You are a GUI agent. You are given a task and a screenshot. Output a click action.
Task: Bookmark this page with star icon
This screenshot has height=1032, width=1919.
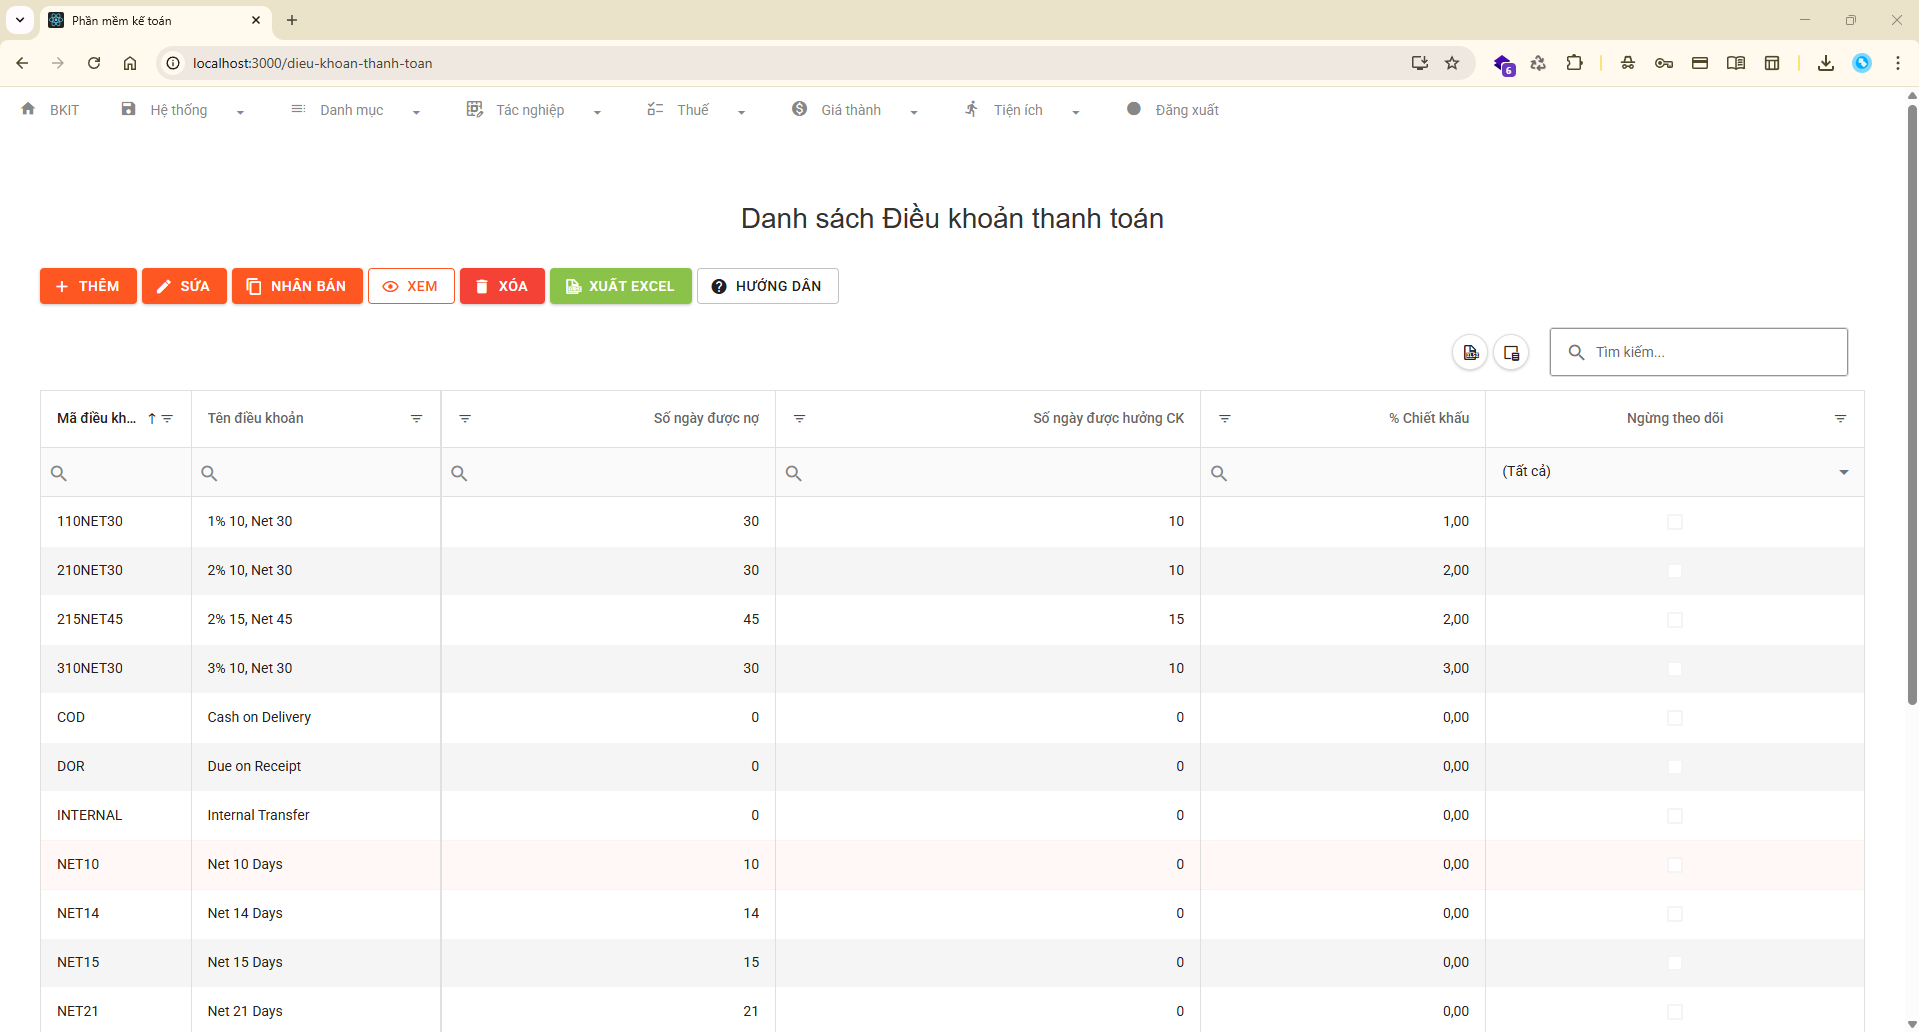[1452, 63]
